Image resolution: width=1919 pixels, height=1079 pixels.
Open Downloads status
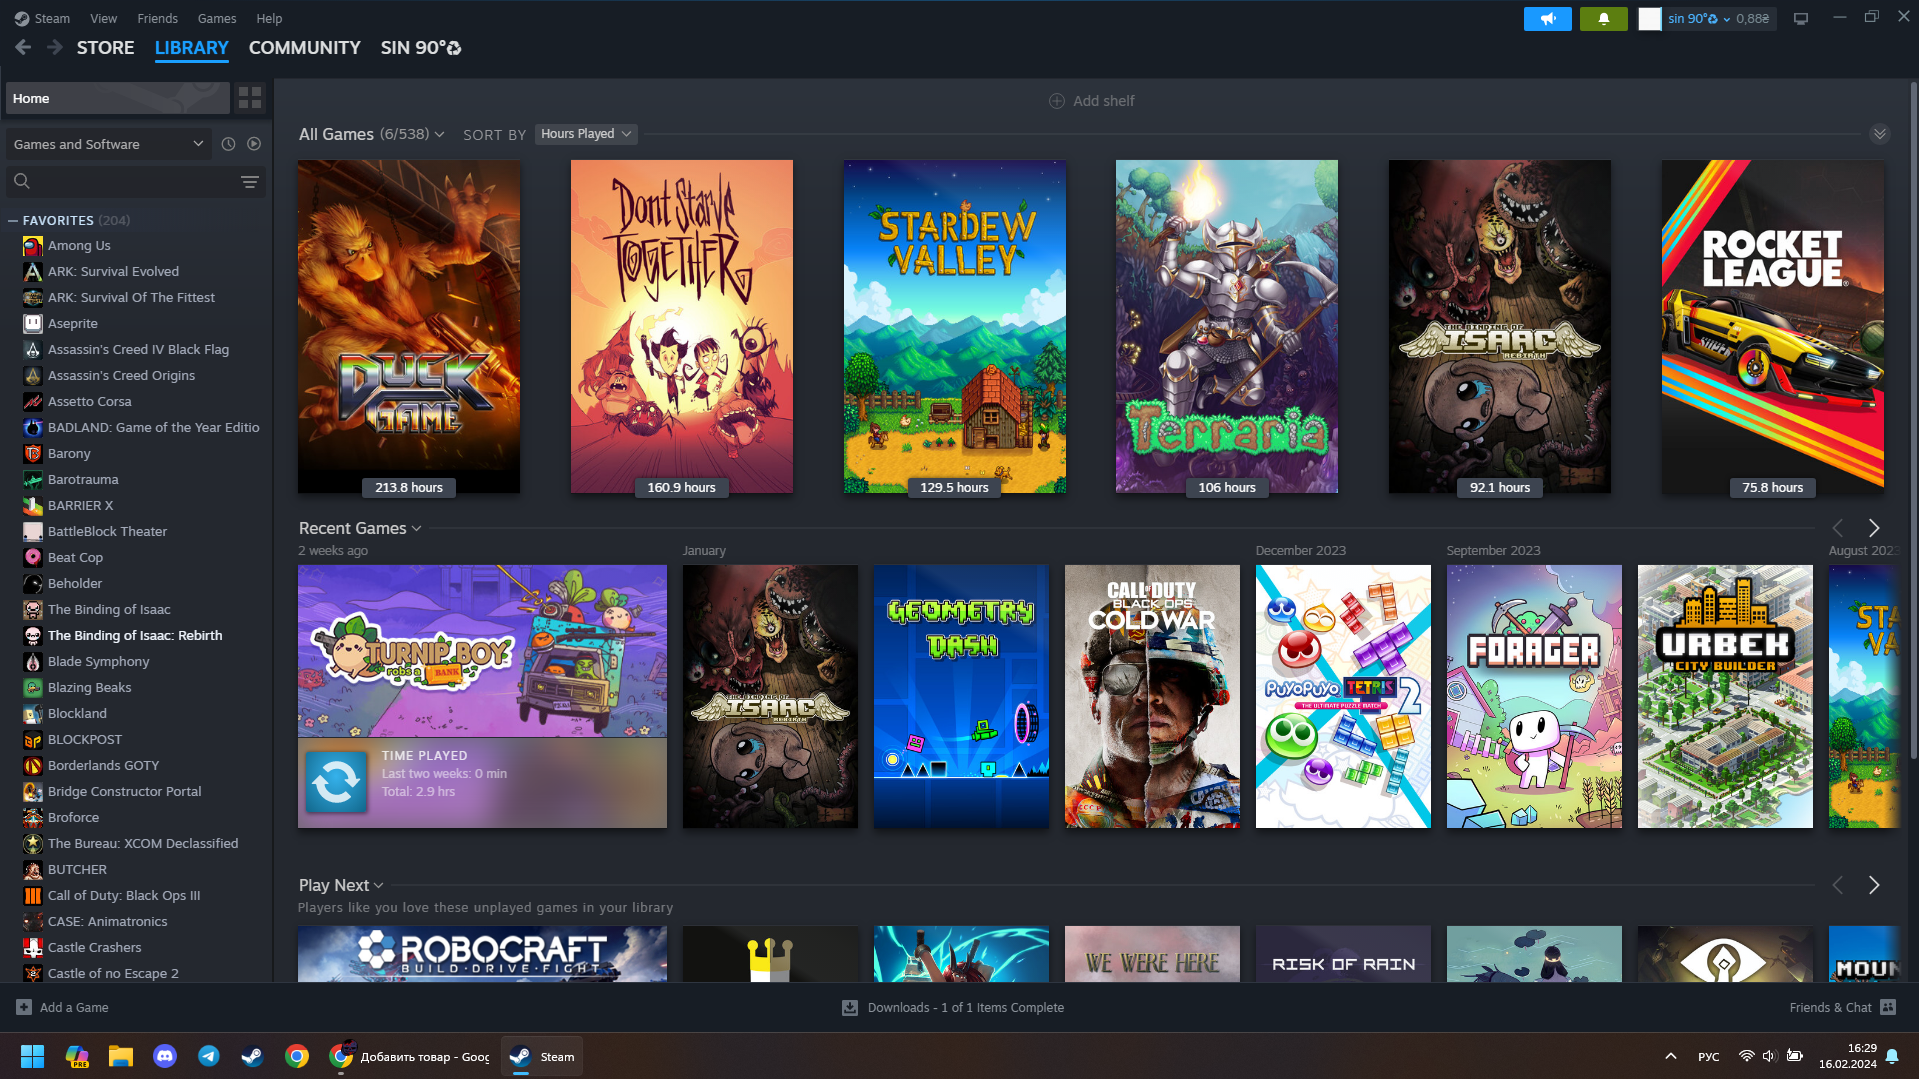click(953, 1007)
